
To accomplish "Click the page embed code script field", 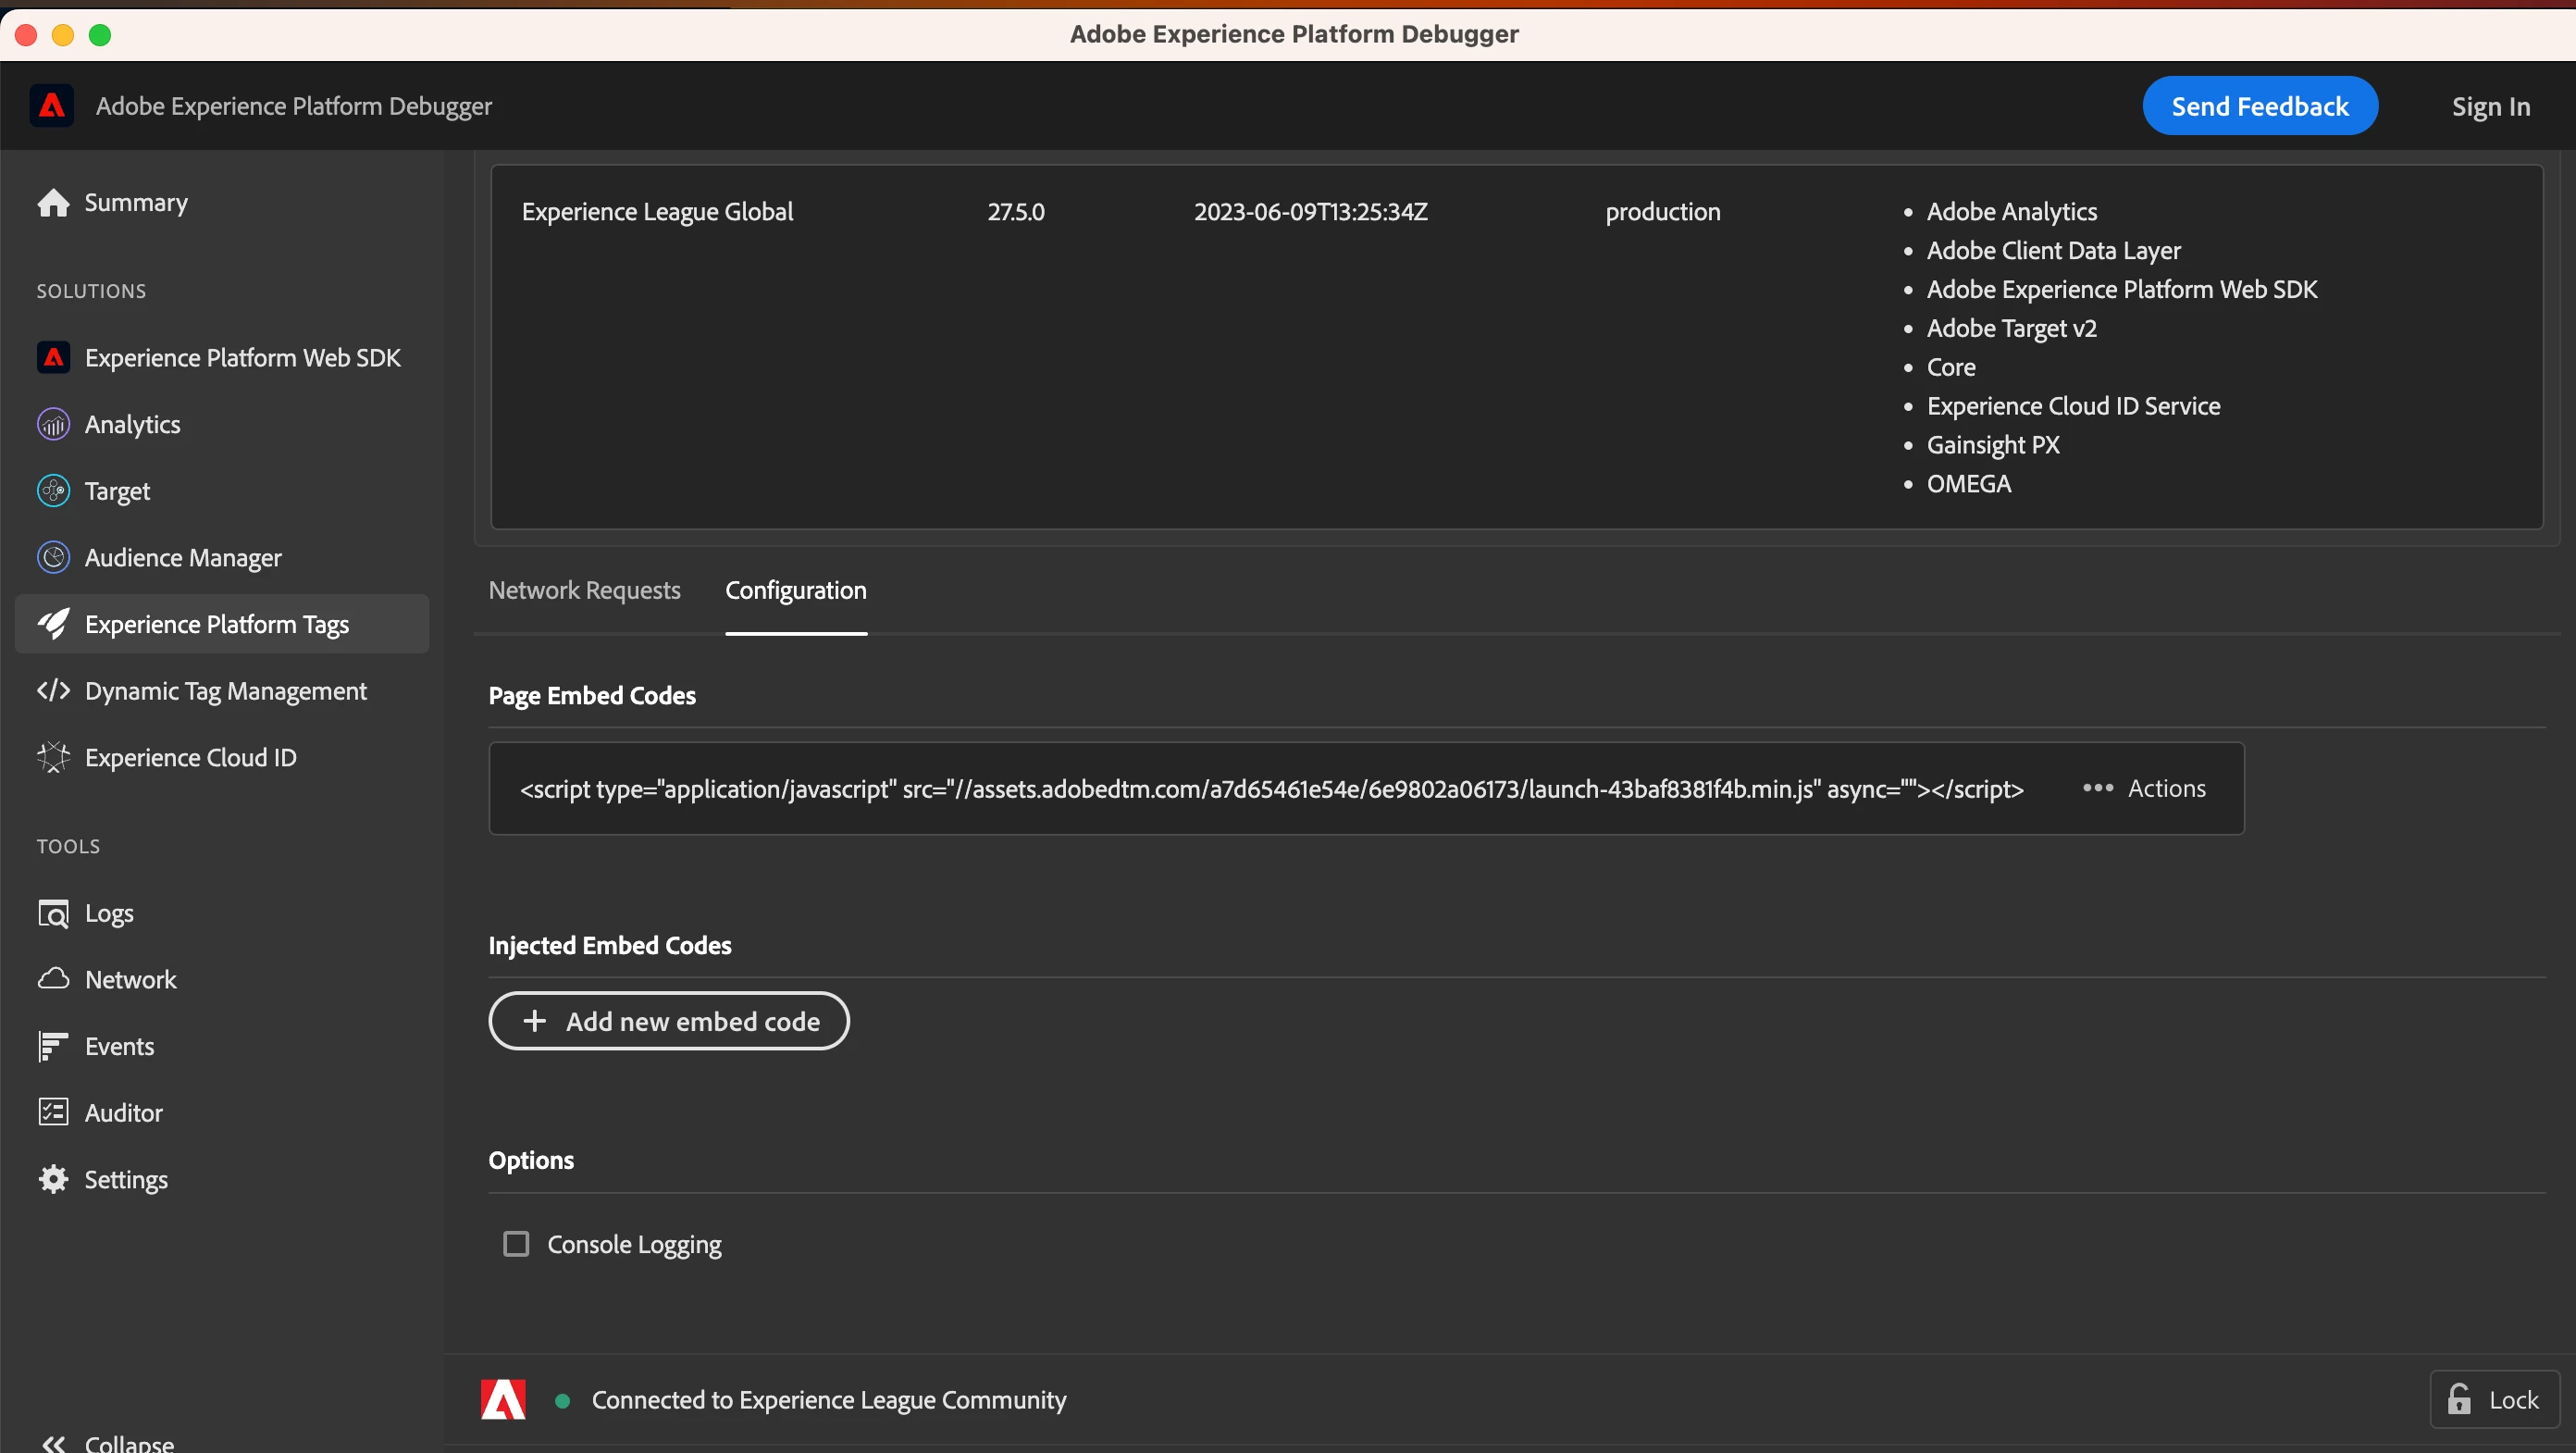I will (x=1270, y=790).
